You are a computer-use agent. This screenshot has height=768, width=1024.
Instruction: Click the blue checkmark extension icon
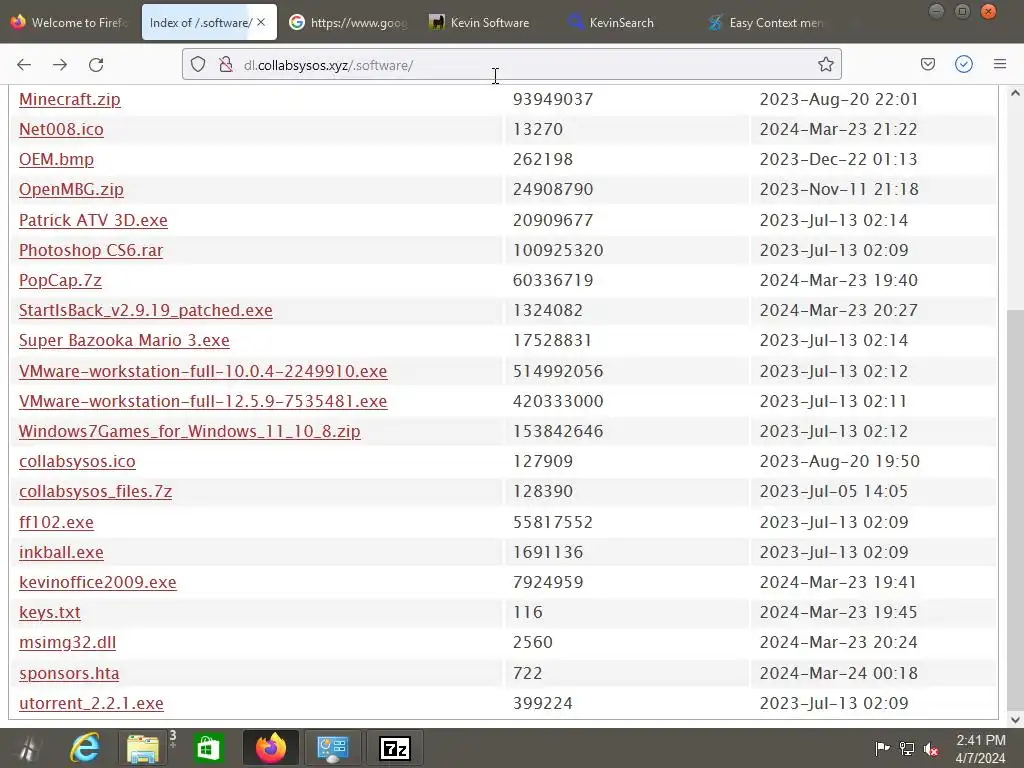click(x=964, y=64)
